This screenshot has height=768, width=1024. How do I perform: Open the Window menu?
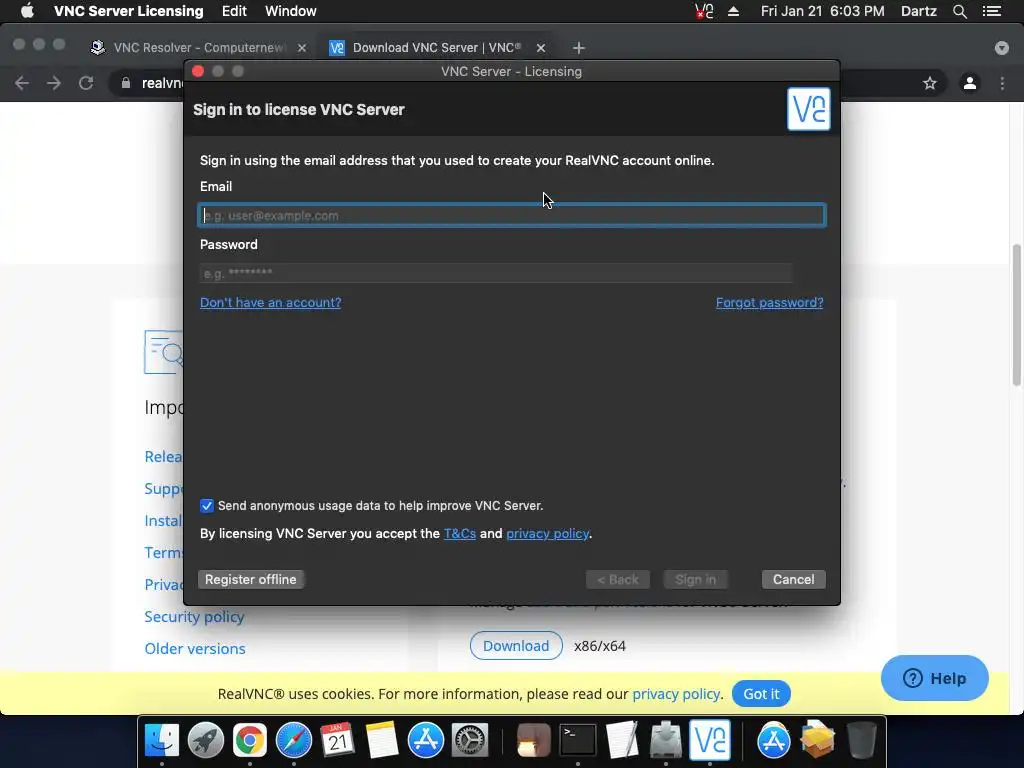pos(291,11)
